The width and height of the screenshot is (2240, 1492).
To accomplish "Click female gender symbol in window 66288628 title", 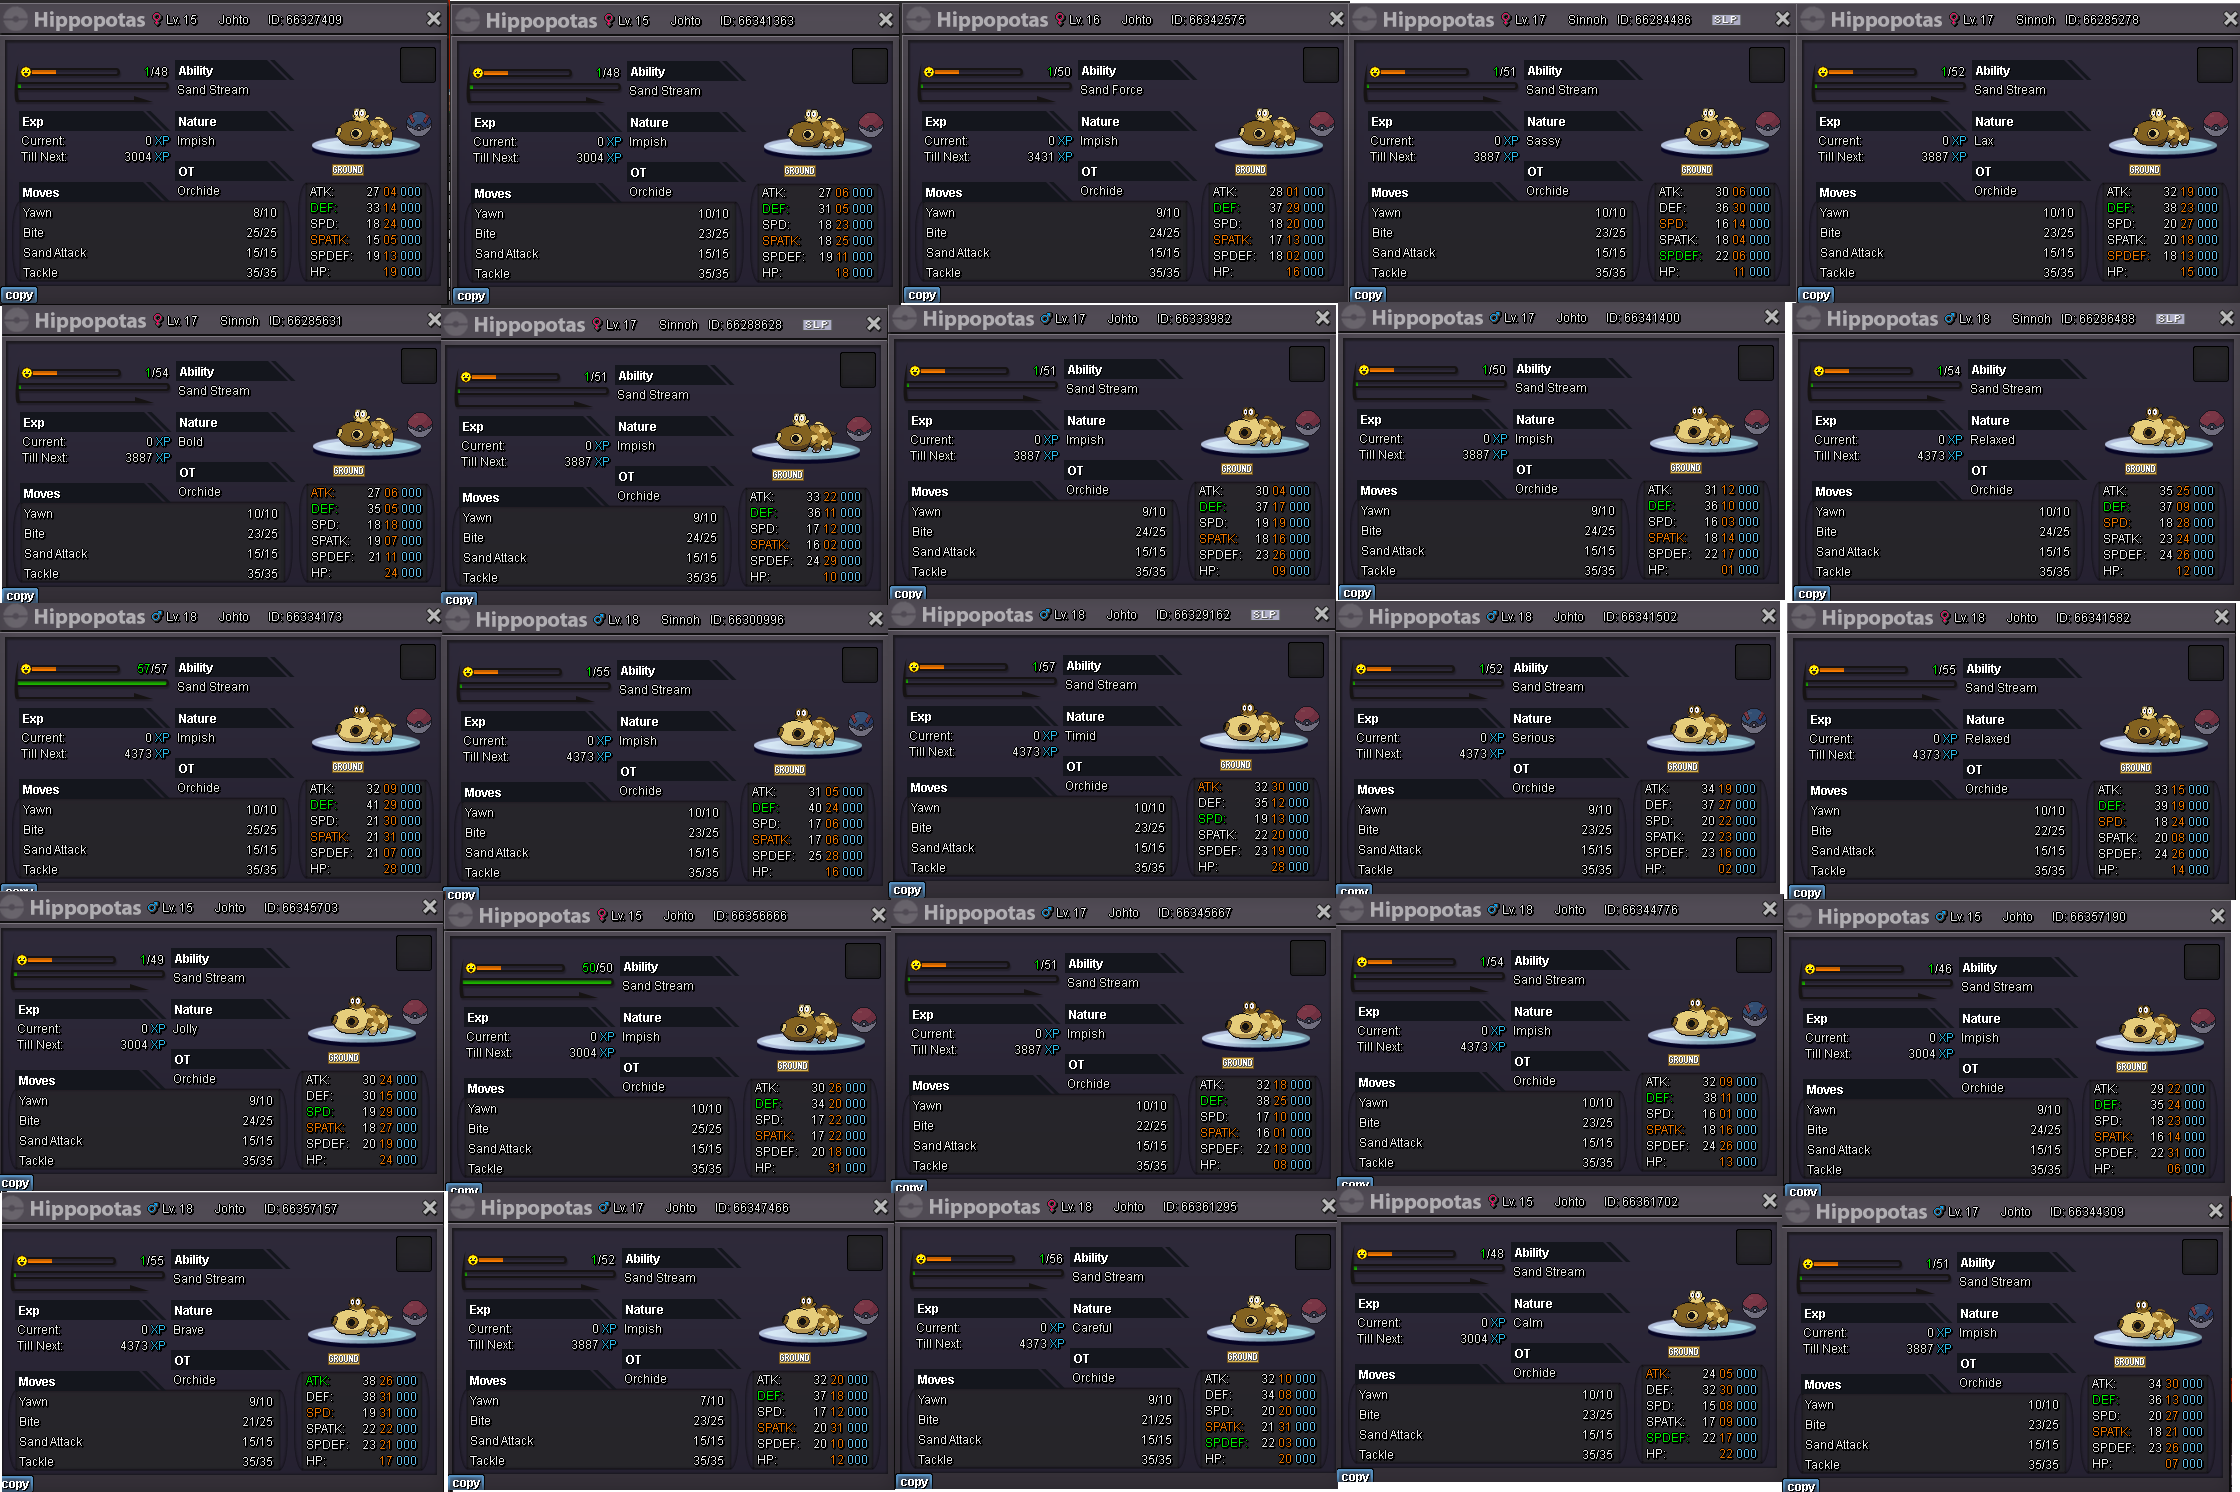I will (x=597, y=325).
